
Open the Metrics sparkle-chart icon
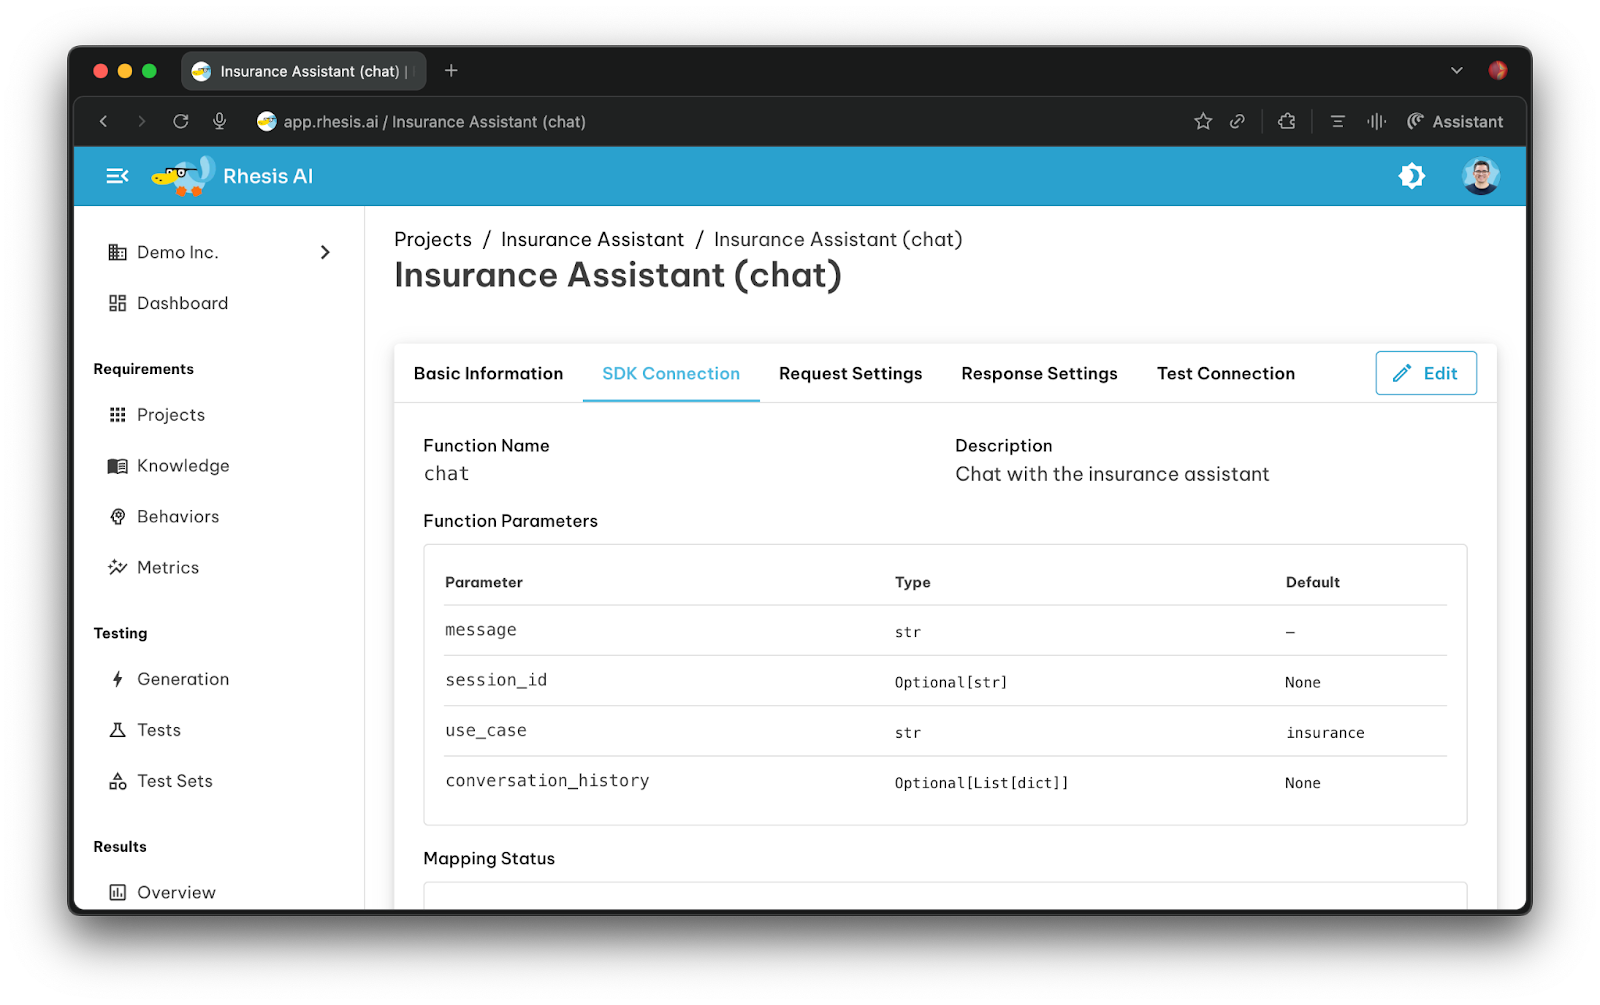coord(117,568)
